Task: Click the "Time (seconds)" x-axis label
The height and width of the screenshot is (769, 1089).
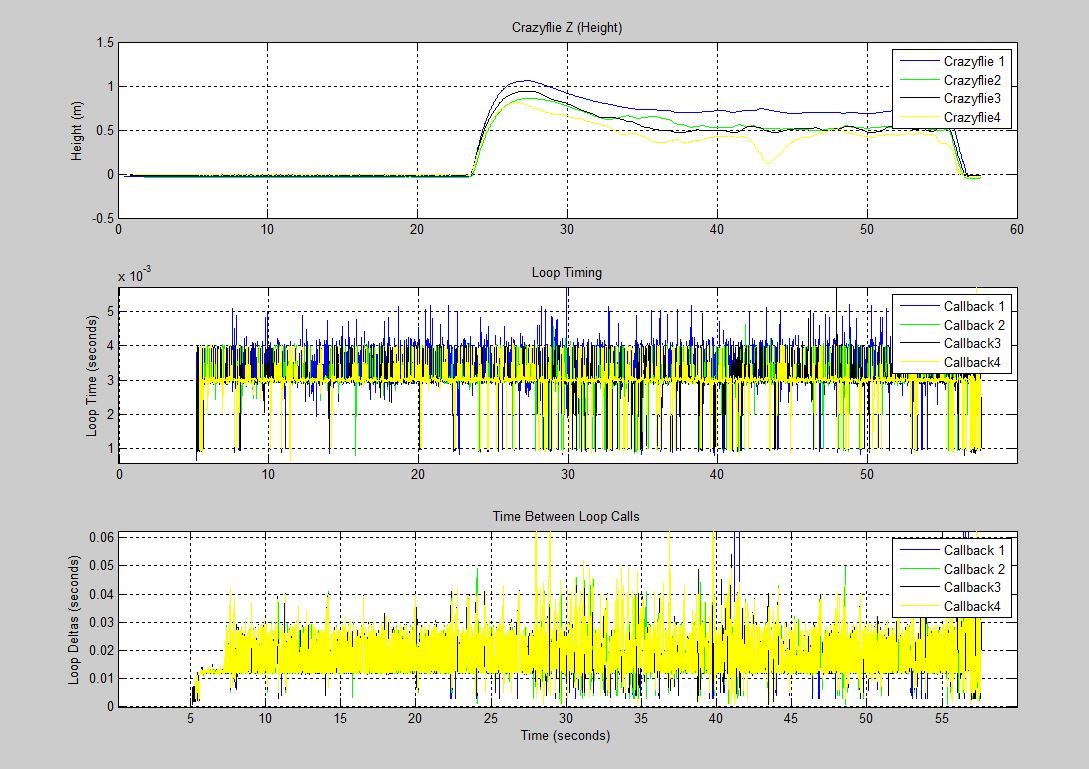Action: click(x=567, y=736)
